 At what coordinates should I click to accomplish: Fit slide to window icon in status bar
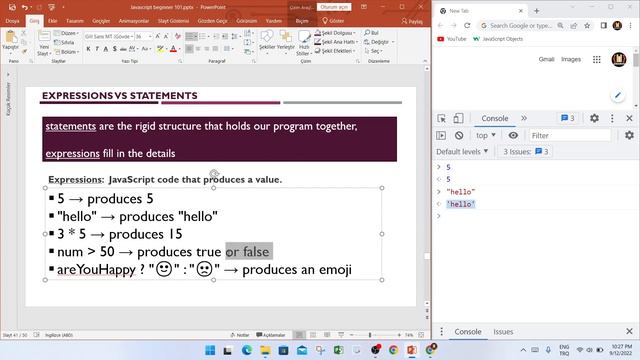click(421, 335)
